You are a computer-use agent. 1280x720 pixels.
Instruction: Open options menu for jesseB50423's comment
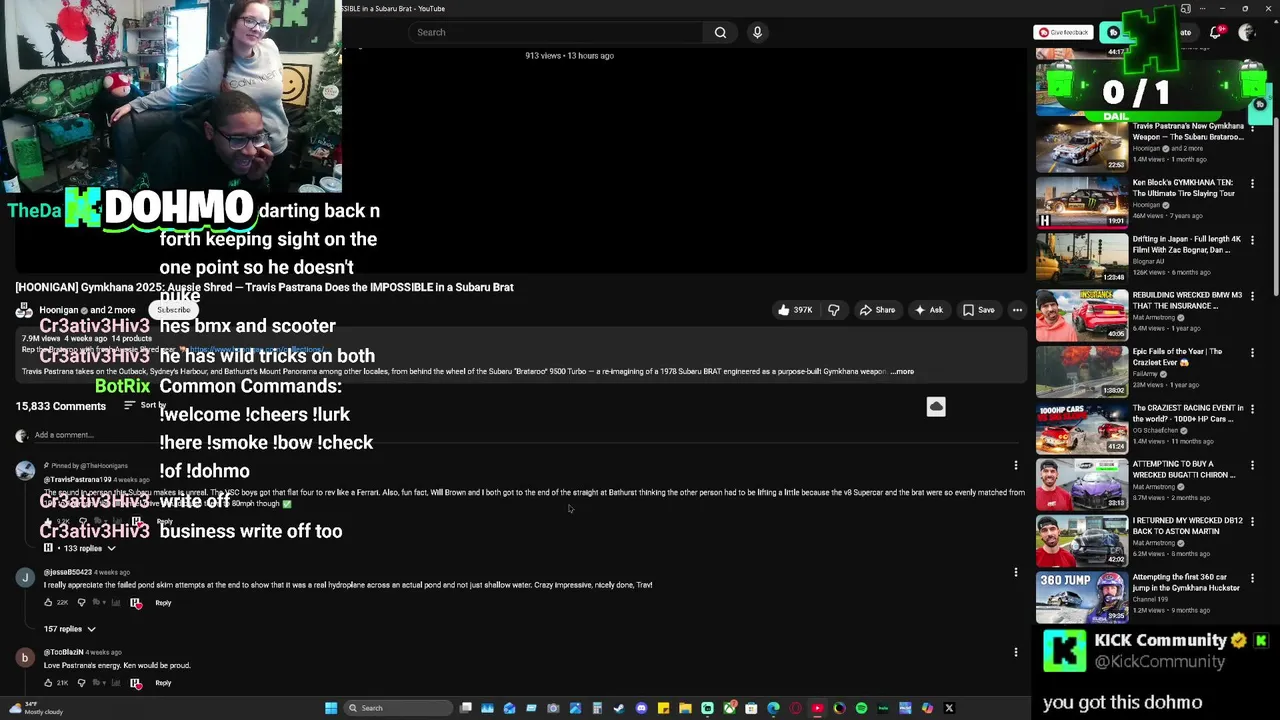click(1016, 572)
